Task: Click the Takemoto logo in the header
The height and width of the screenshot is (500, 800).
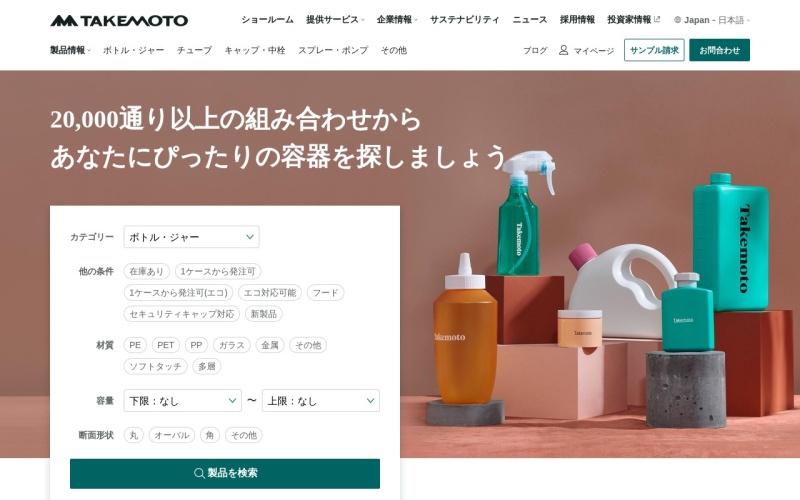Action: (119, 20)
